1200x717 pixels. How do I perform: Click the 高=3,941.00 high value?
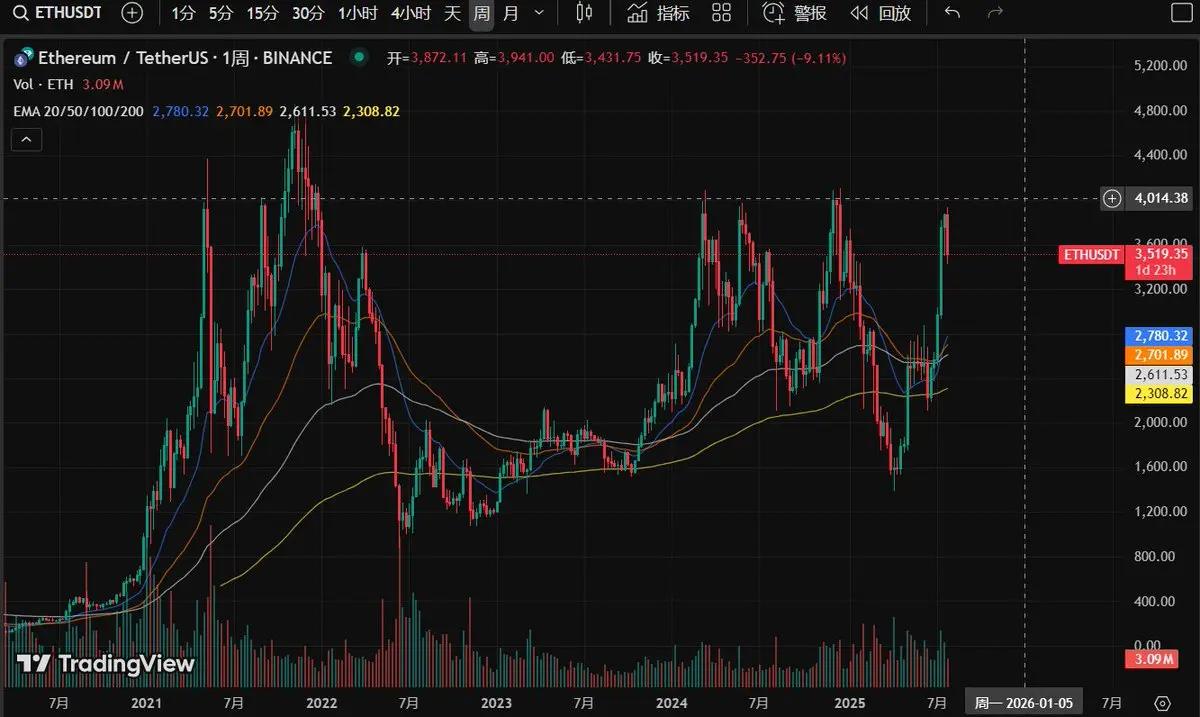click(x=514, y=59)
